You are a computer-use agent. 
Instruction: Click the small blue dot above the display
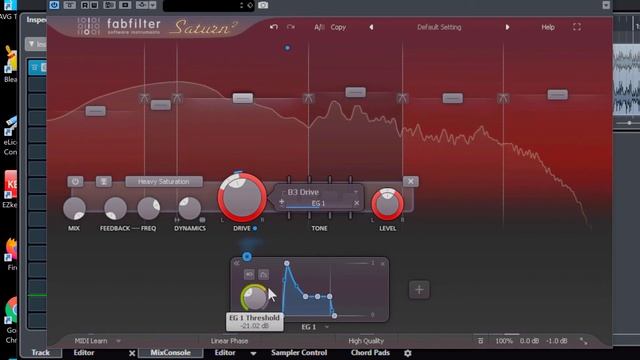click(x=287, y=48)
